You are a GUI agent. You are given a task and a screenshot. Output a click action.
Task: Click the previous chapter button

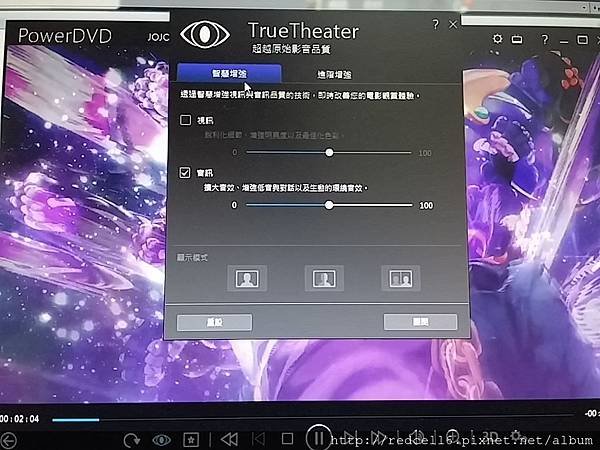(x=259, y=439)
